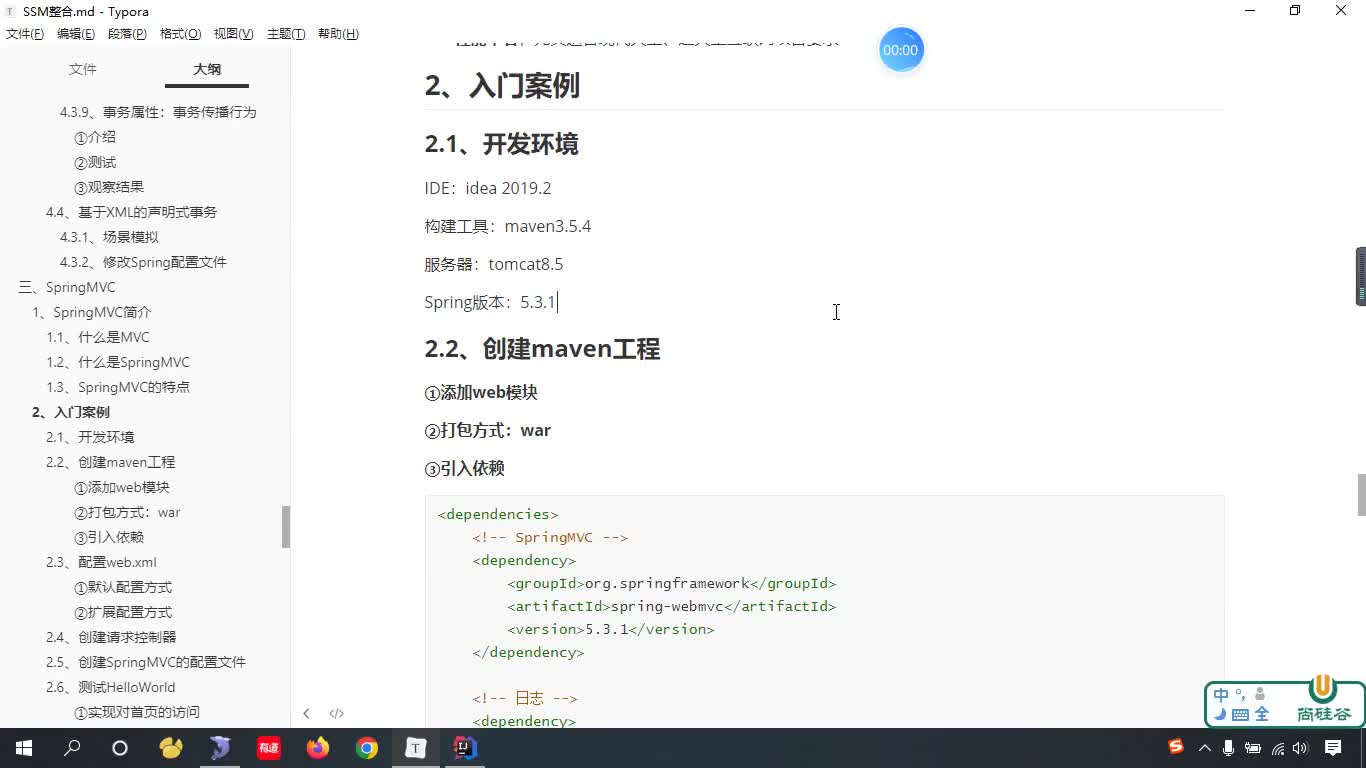Go to 4.4、基于XML的声明式事务
Viewport: 1366px width, 768px height.
131,212
